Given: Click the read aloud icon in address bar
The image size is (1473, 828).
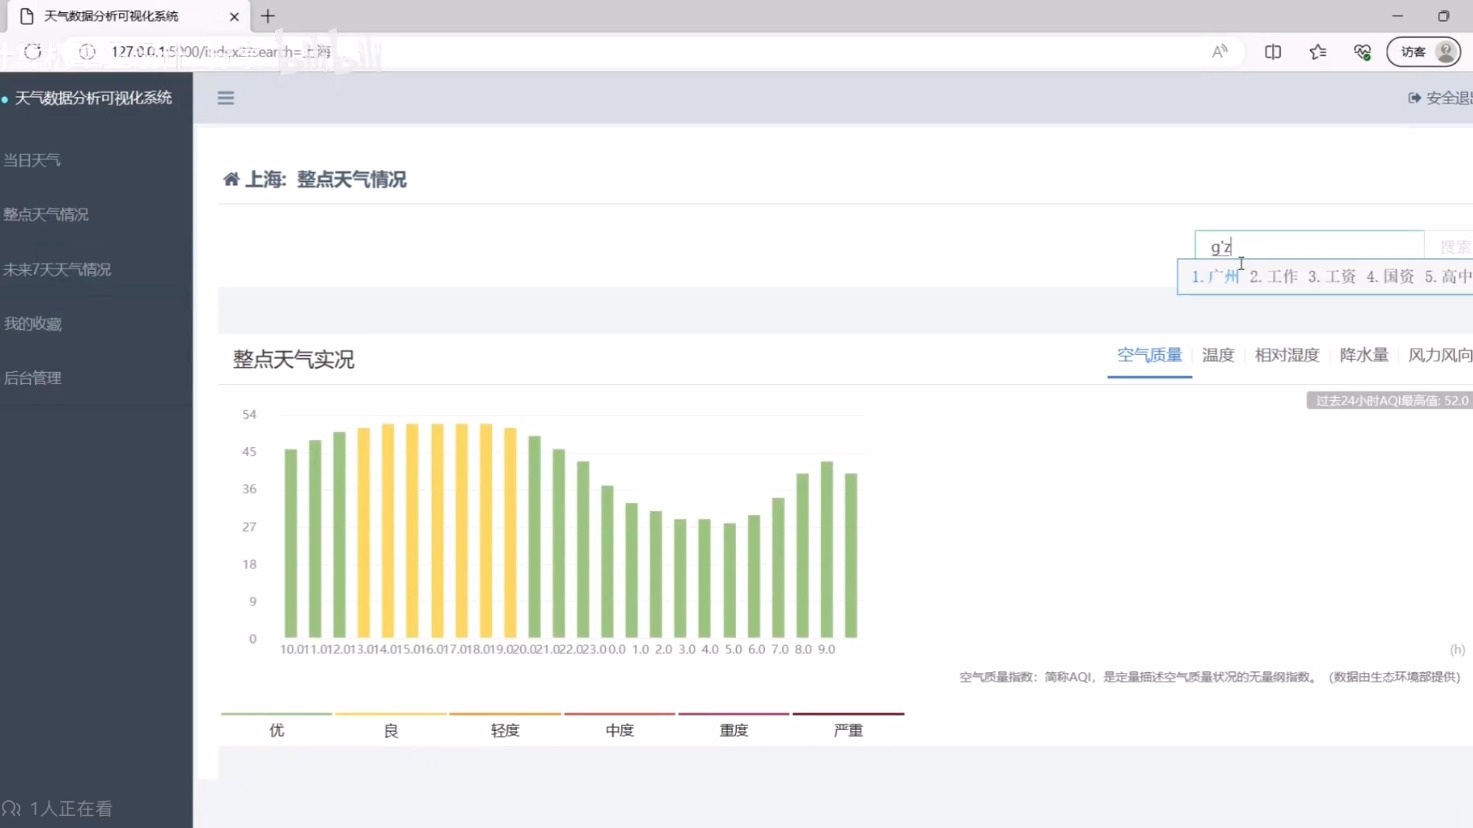Looking at the screenshot, I should pyautogui.click(x=1219, y=52).
